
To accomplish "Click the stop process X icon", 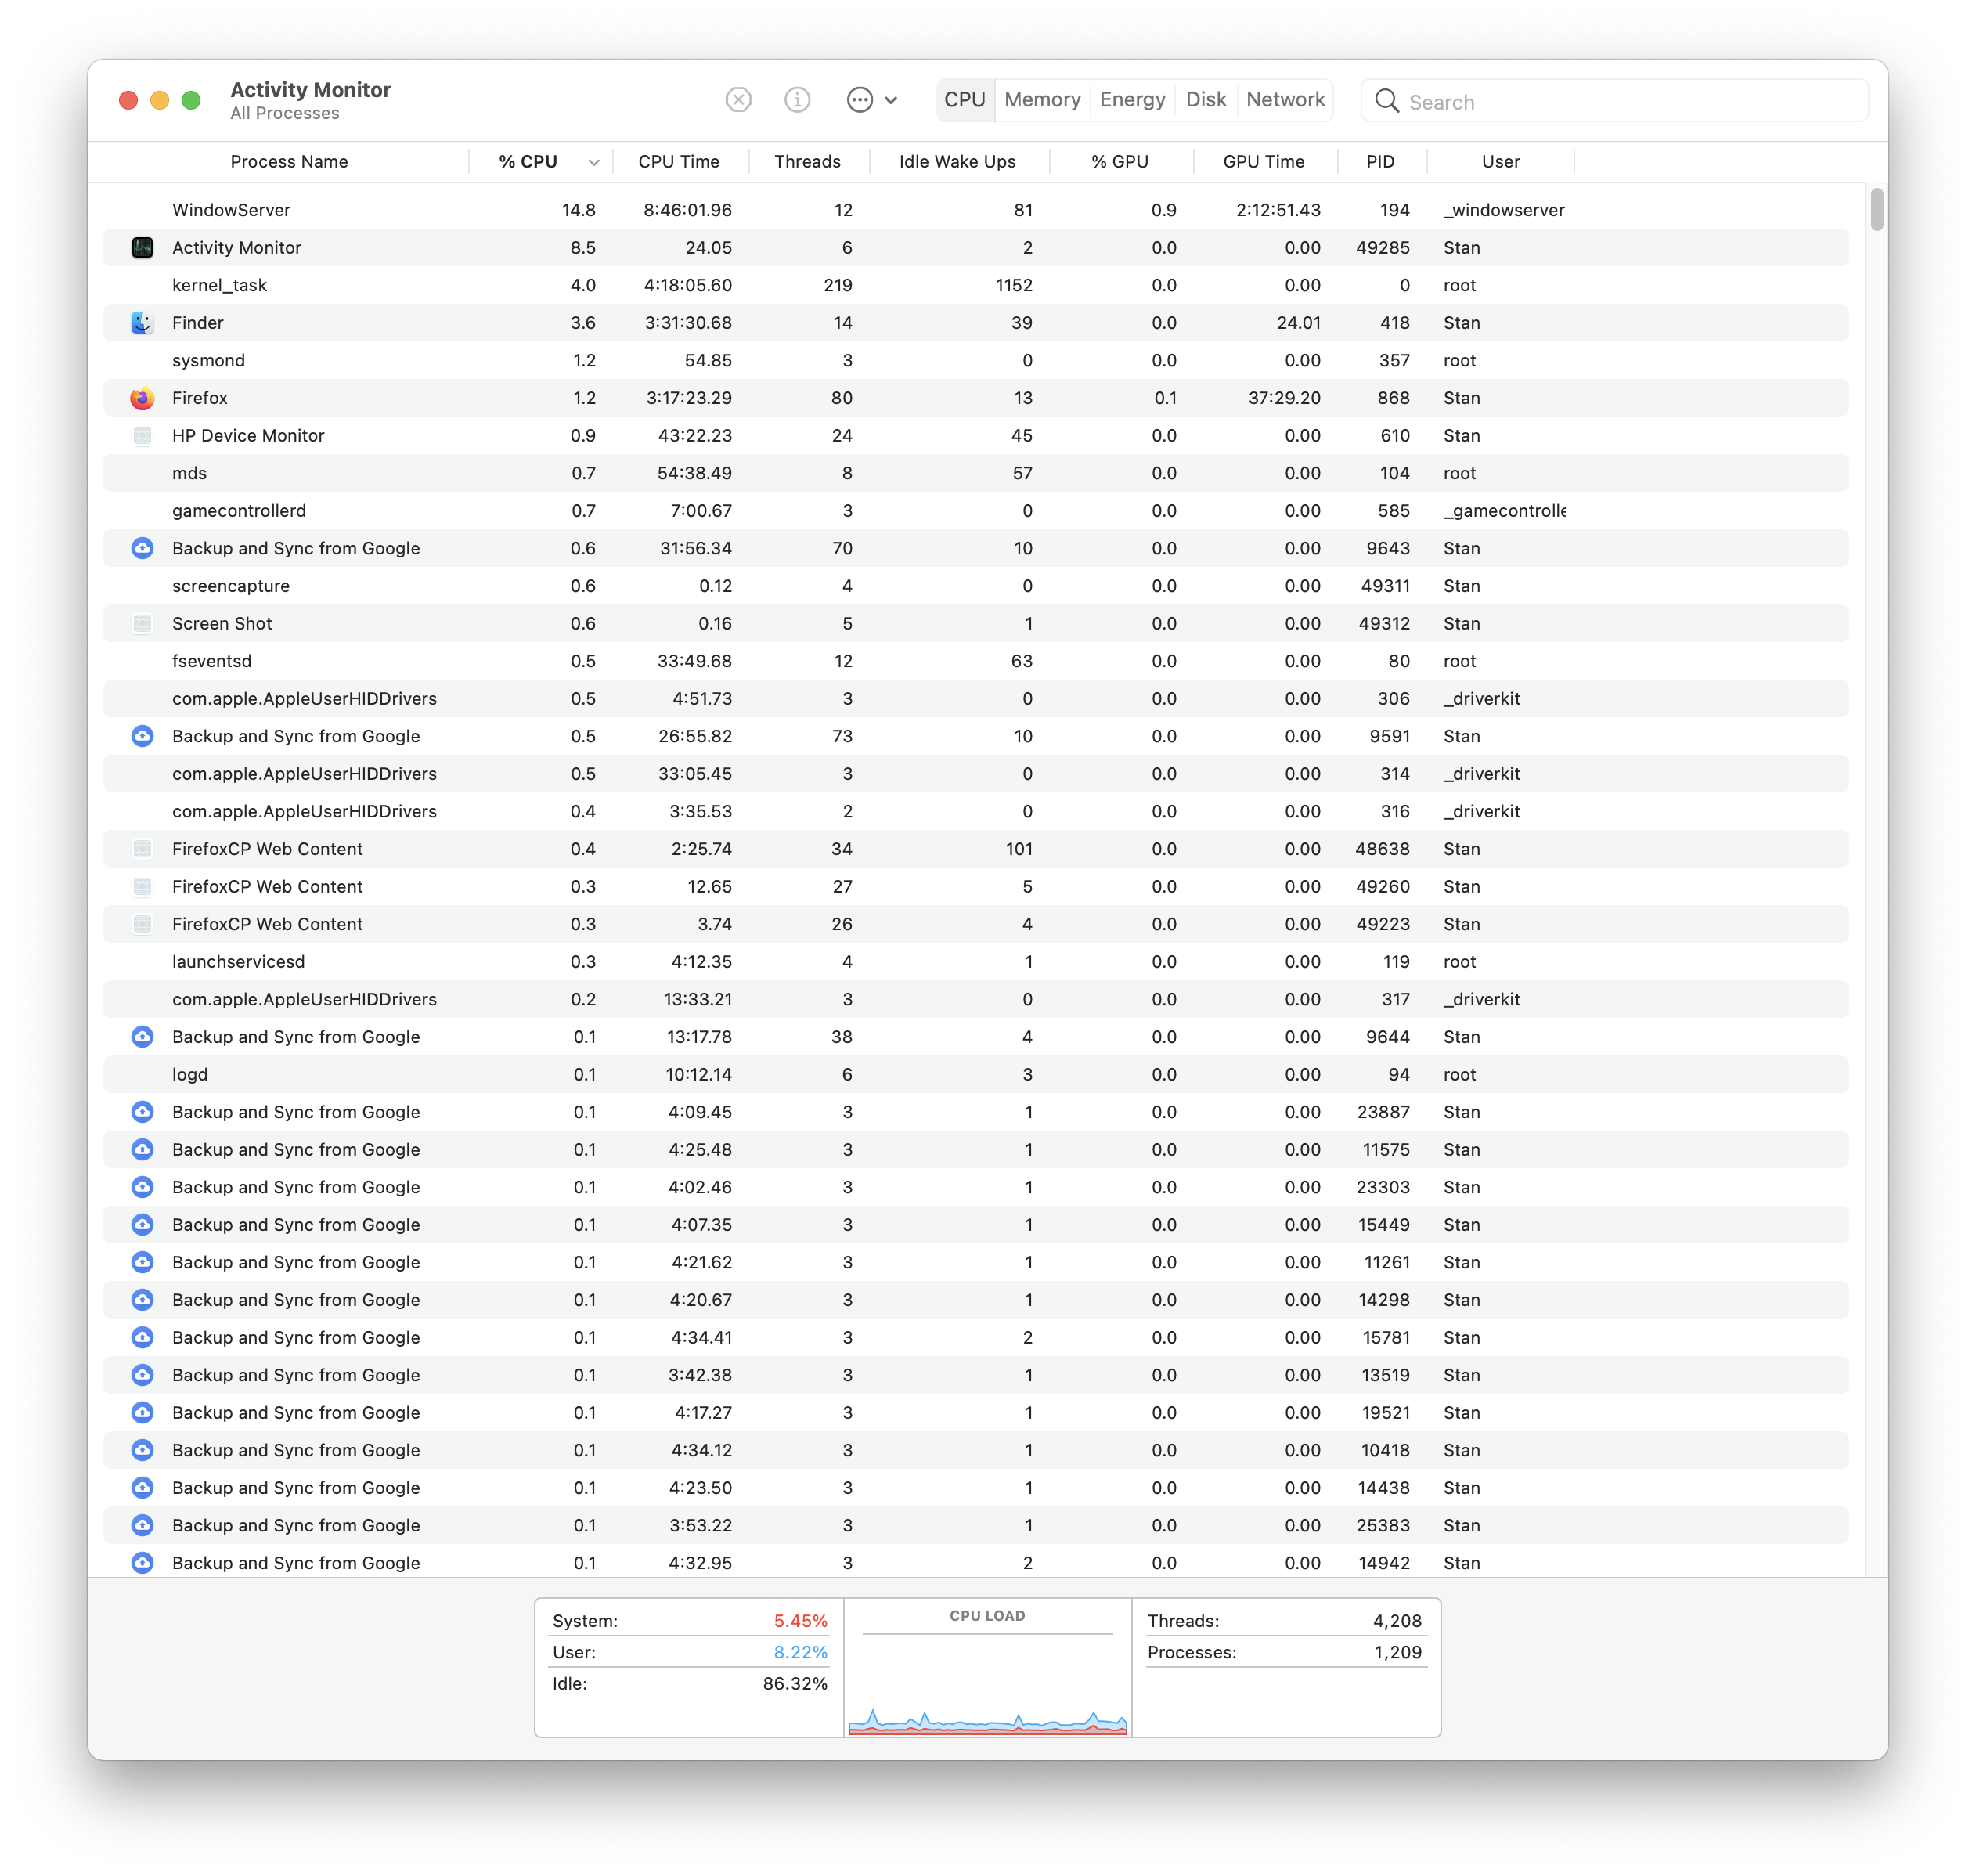I will (738, 100).
